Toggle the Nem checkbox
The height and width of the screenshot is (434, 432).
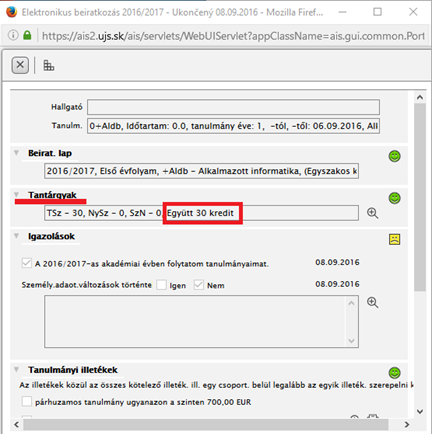coord(199,285)
